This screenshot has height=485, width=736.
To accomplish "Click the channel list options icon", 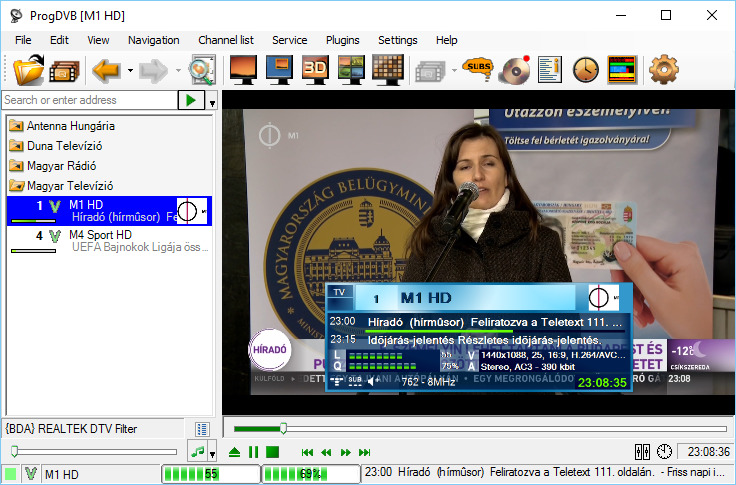I will 202,429.
